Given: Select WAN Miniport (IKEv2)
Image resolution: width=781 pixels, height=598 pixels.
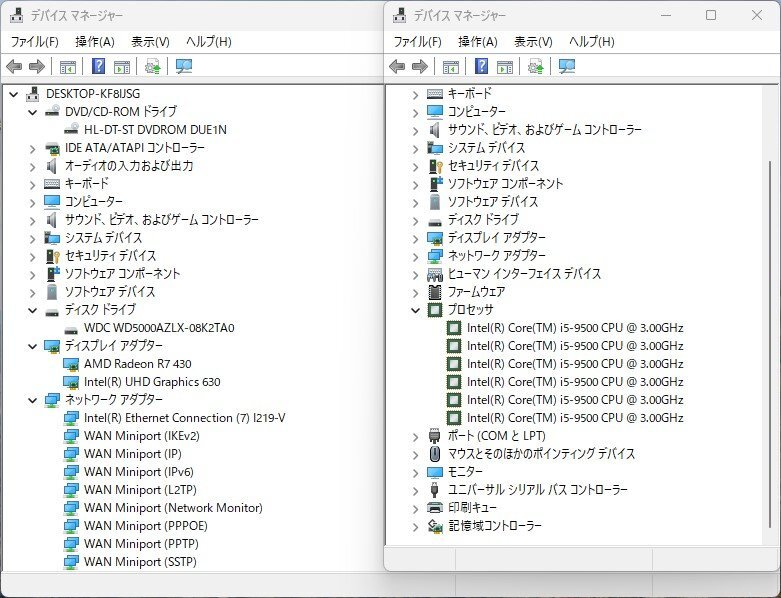Looking at the screenshot, I should point(142,436).
